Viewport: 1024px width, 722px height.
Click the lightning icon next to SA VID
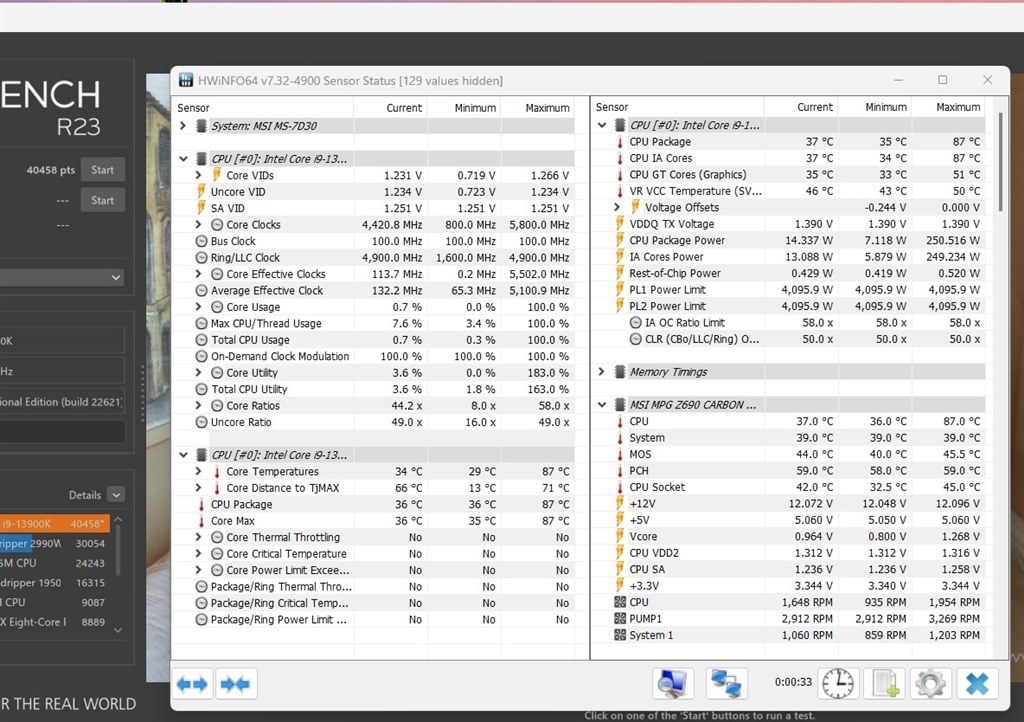[201, 208]
